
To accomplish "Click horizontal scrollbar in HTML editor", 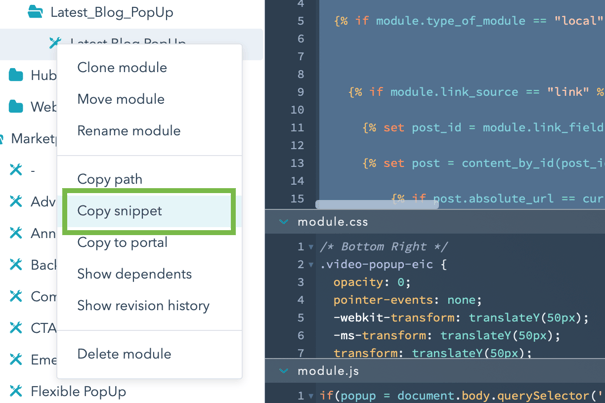I will click(377, 204).
